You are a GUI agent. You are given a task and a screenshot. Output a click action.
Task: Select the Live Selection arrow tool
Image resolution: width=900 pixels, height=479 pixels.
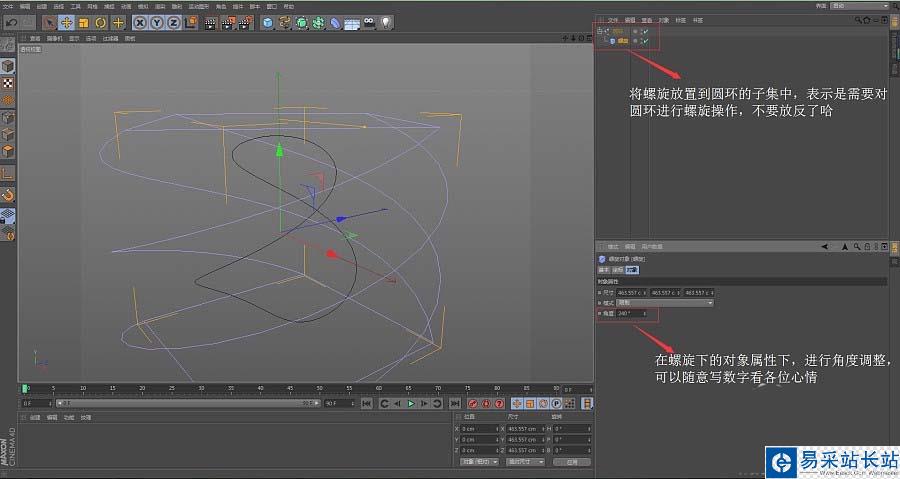[x=49, y=23]
